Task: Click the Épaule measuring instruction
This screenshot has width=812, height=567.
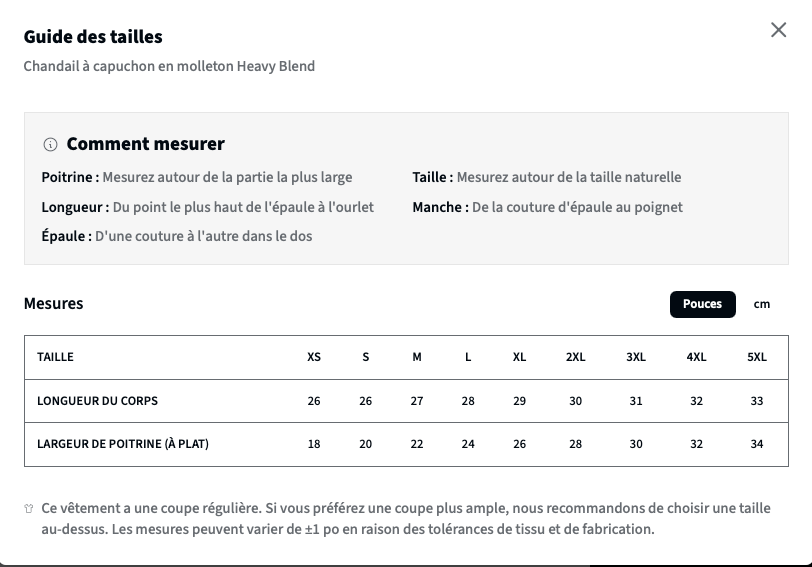Action: click(x=177, y=236)
